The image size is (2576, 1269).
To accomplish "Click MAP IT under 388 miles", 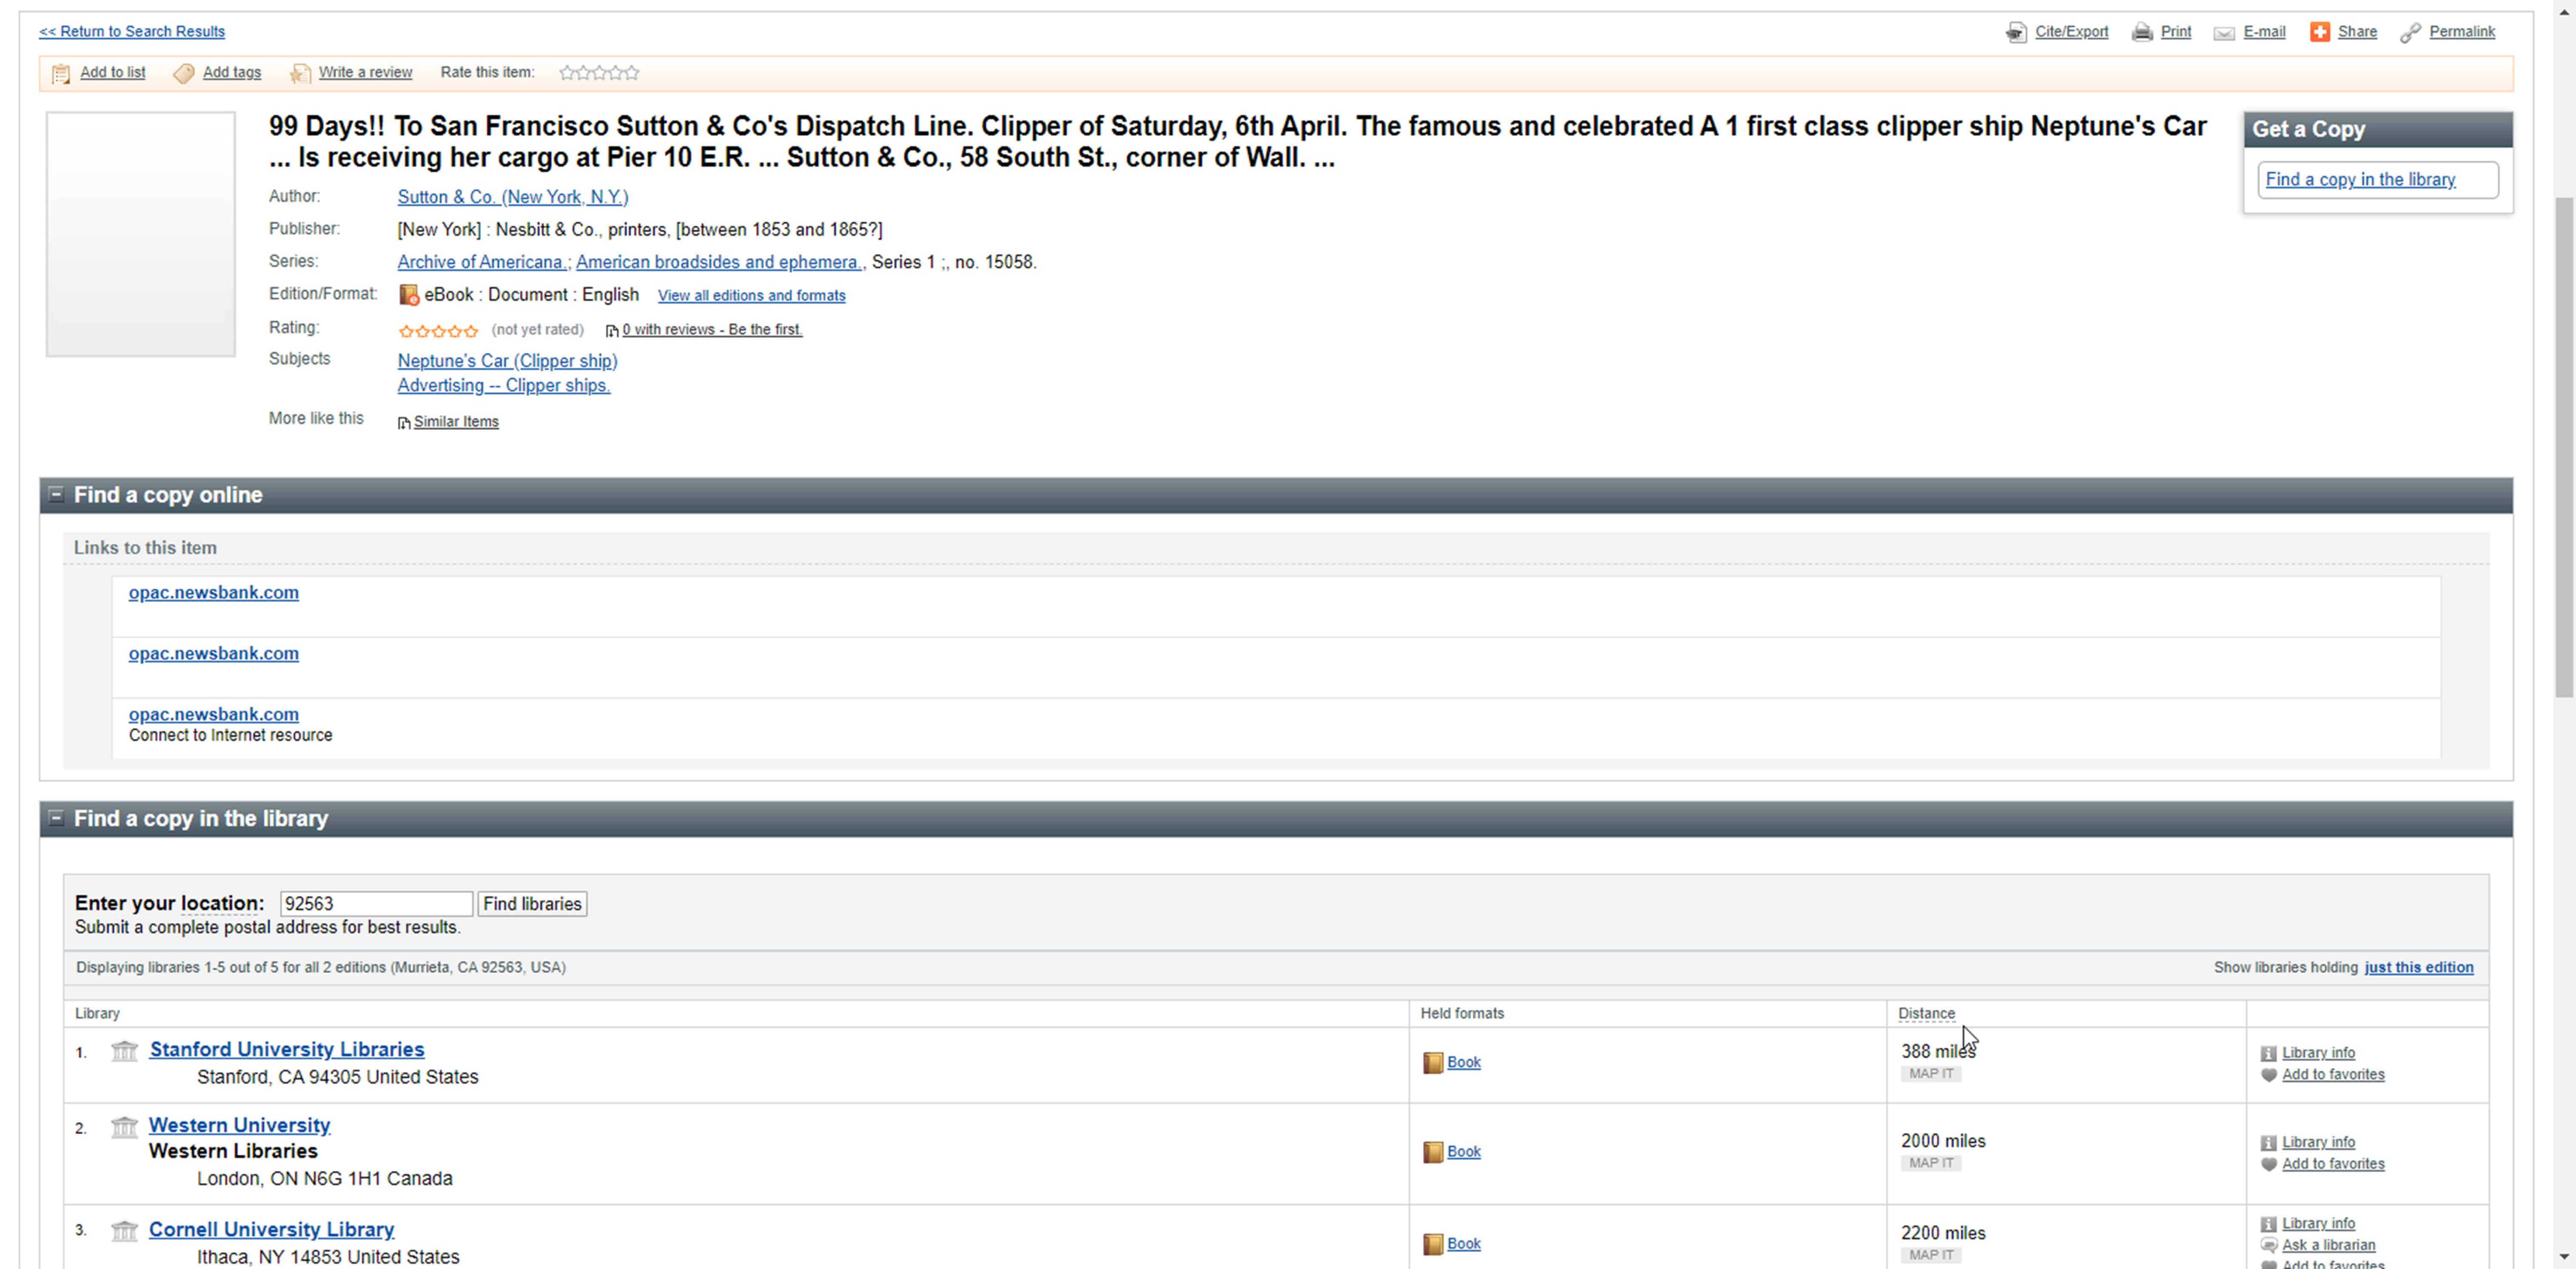I will (x=1931, y=1074).
